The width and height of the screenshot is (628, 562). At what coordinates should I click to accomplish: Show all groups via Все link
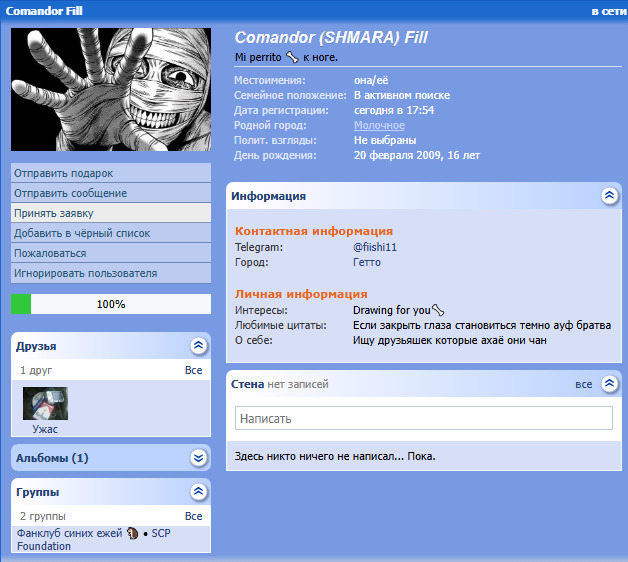coord(193,516)
